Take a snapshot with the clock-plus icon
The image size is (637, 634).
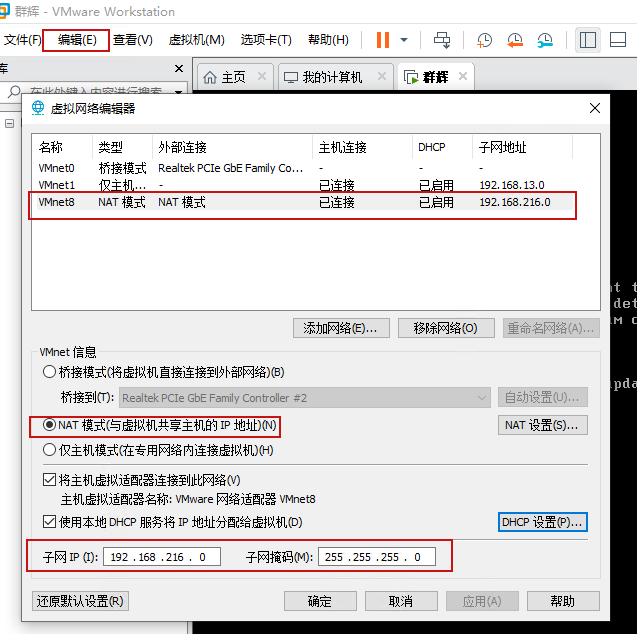[x=484, y=40]
